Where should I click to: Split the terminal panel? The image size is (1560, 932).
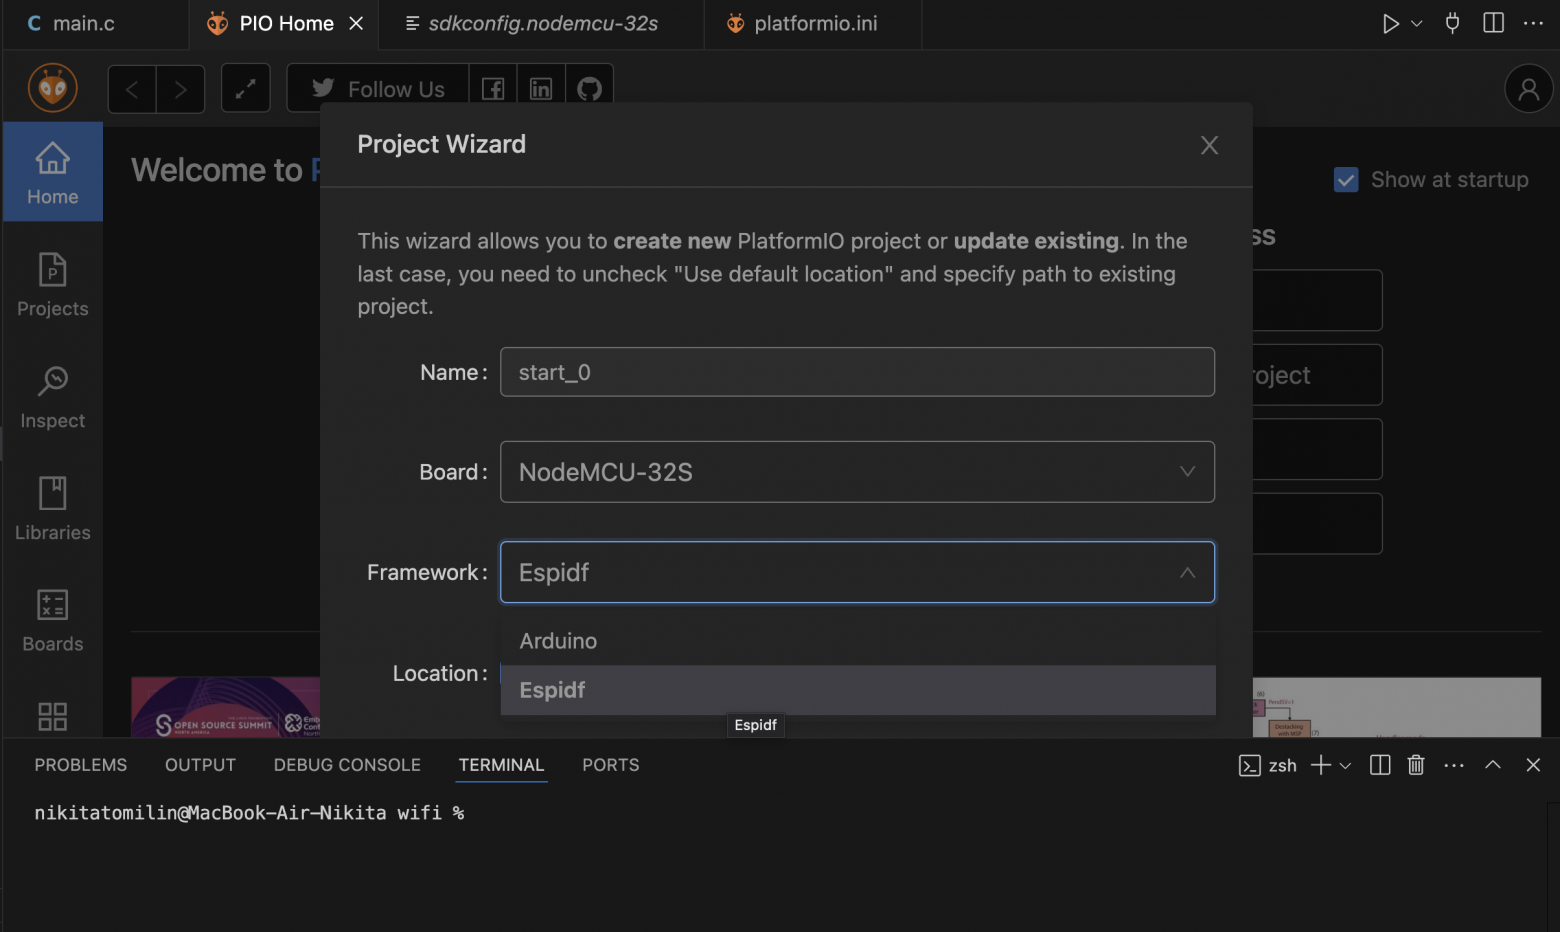[x=1380, y=765]
